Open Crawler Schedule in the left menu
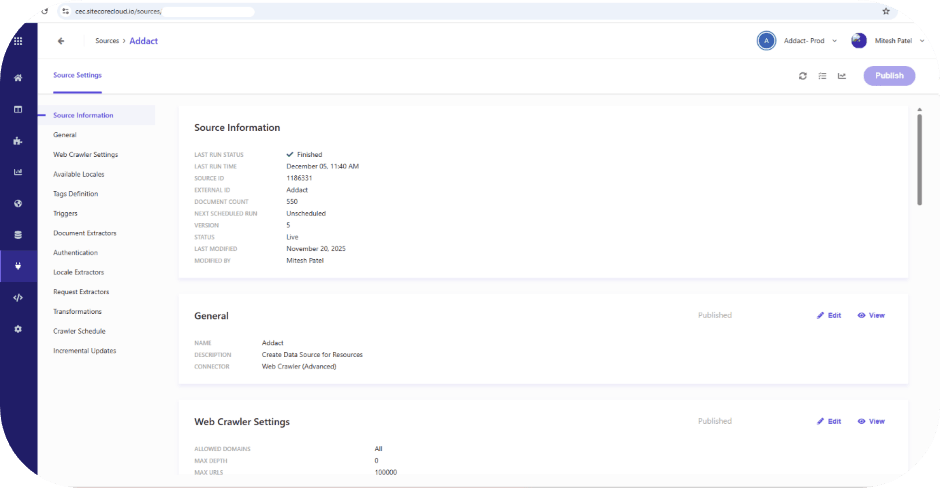 (x=79, y=331)
